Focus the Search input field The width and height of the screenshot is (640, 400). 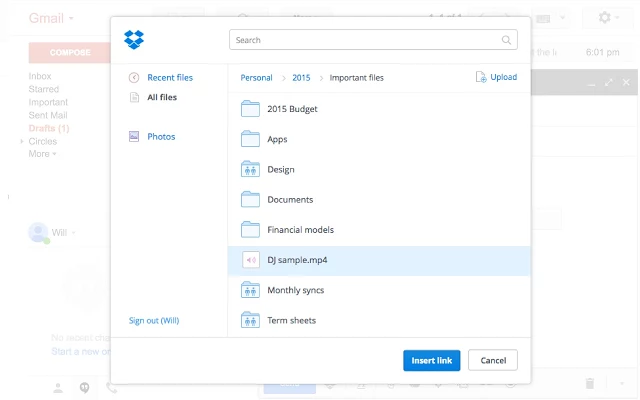365,40
